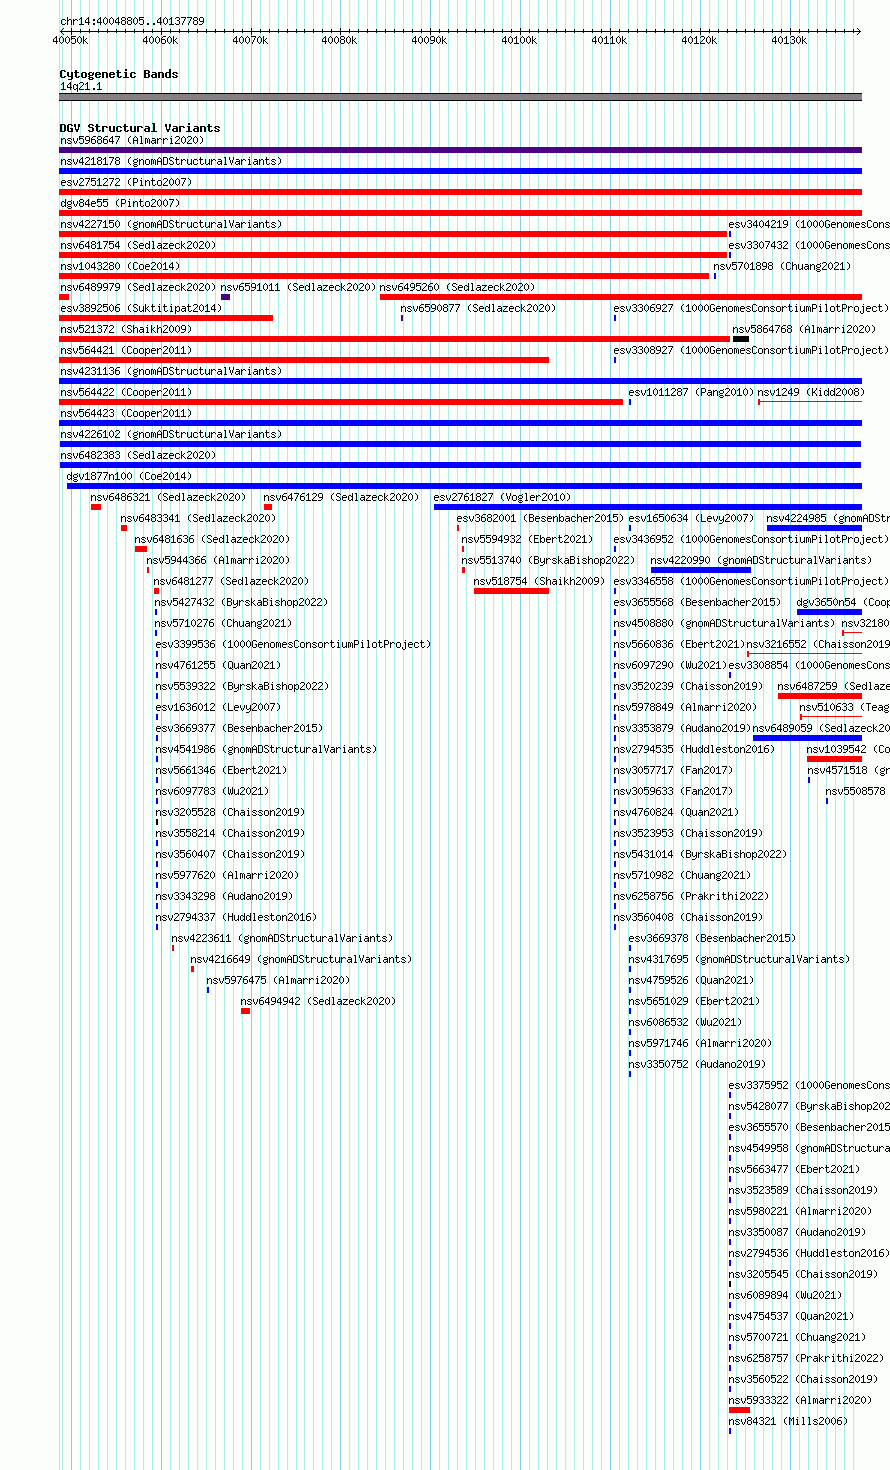Click nsv5513740 (ByrskaBishop2022) label
The height and width of the screenshot is (1470, 890).
(548, 560)
